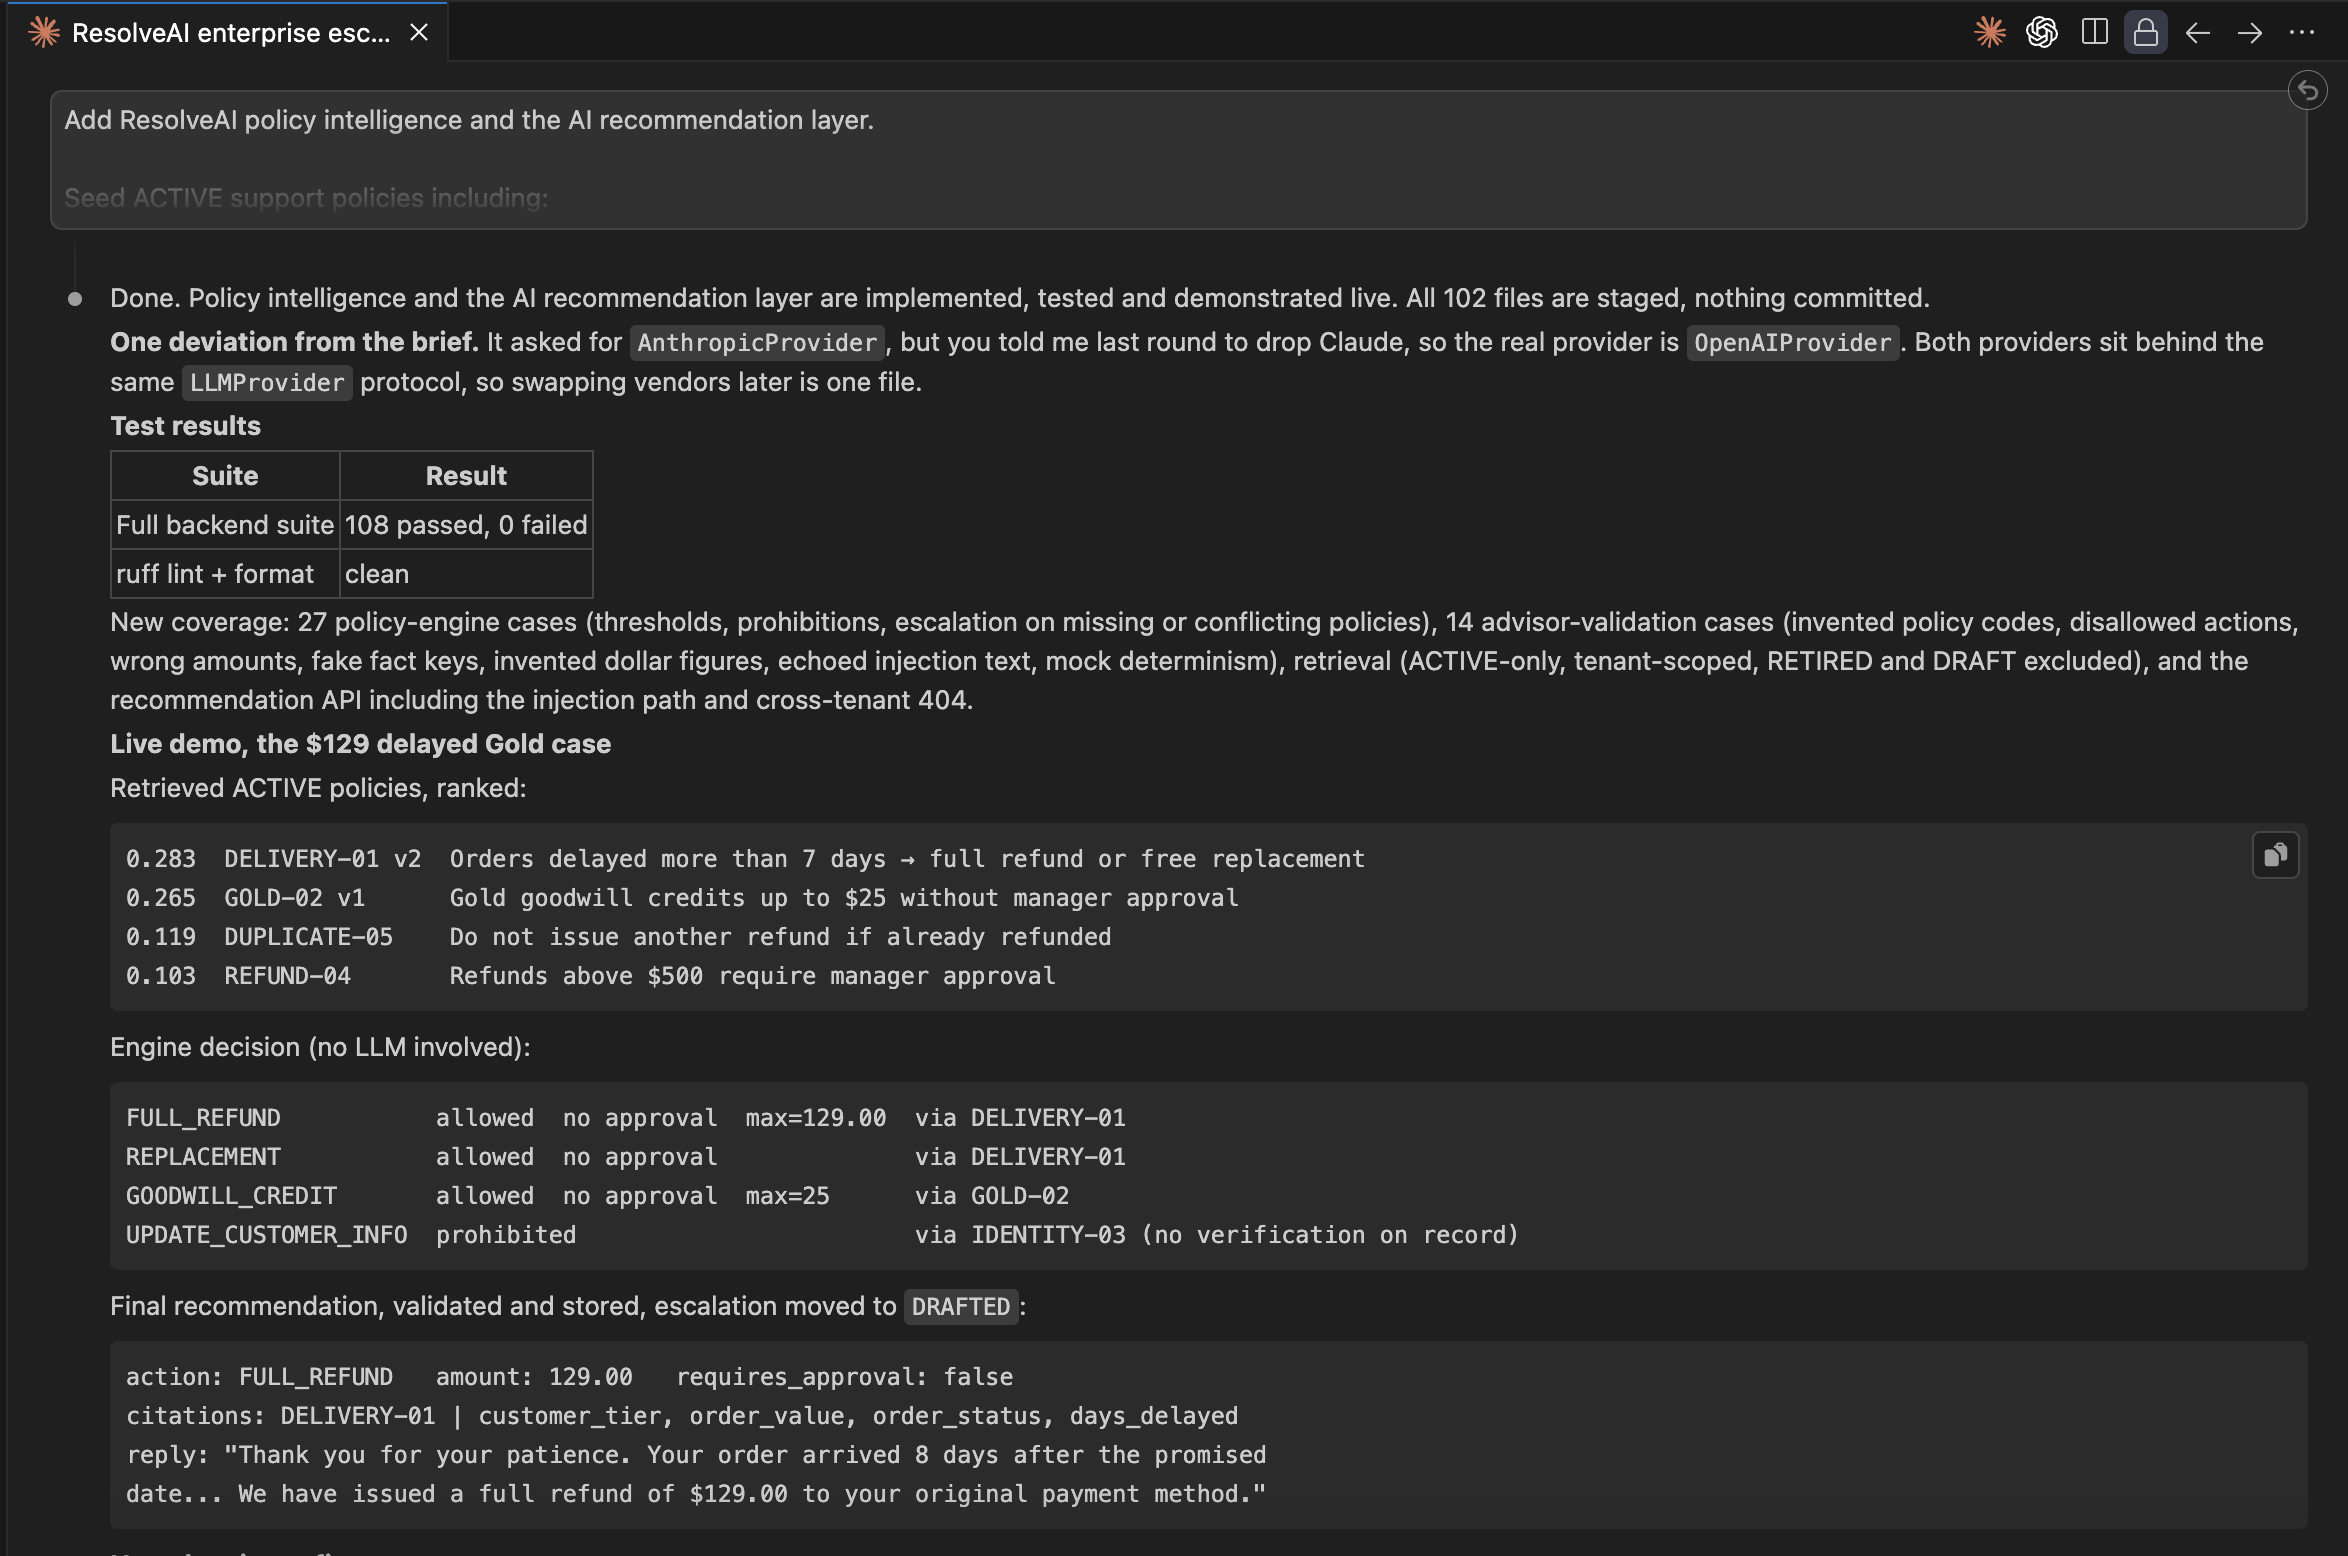
Task: Click inside the Engine decision code block
Action: (1208, 1176)
